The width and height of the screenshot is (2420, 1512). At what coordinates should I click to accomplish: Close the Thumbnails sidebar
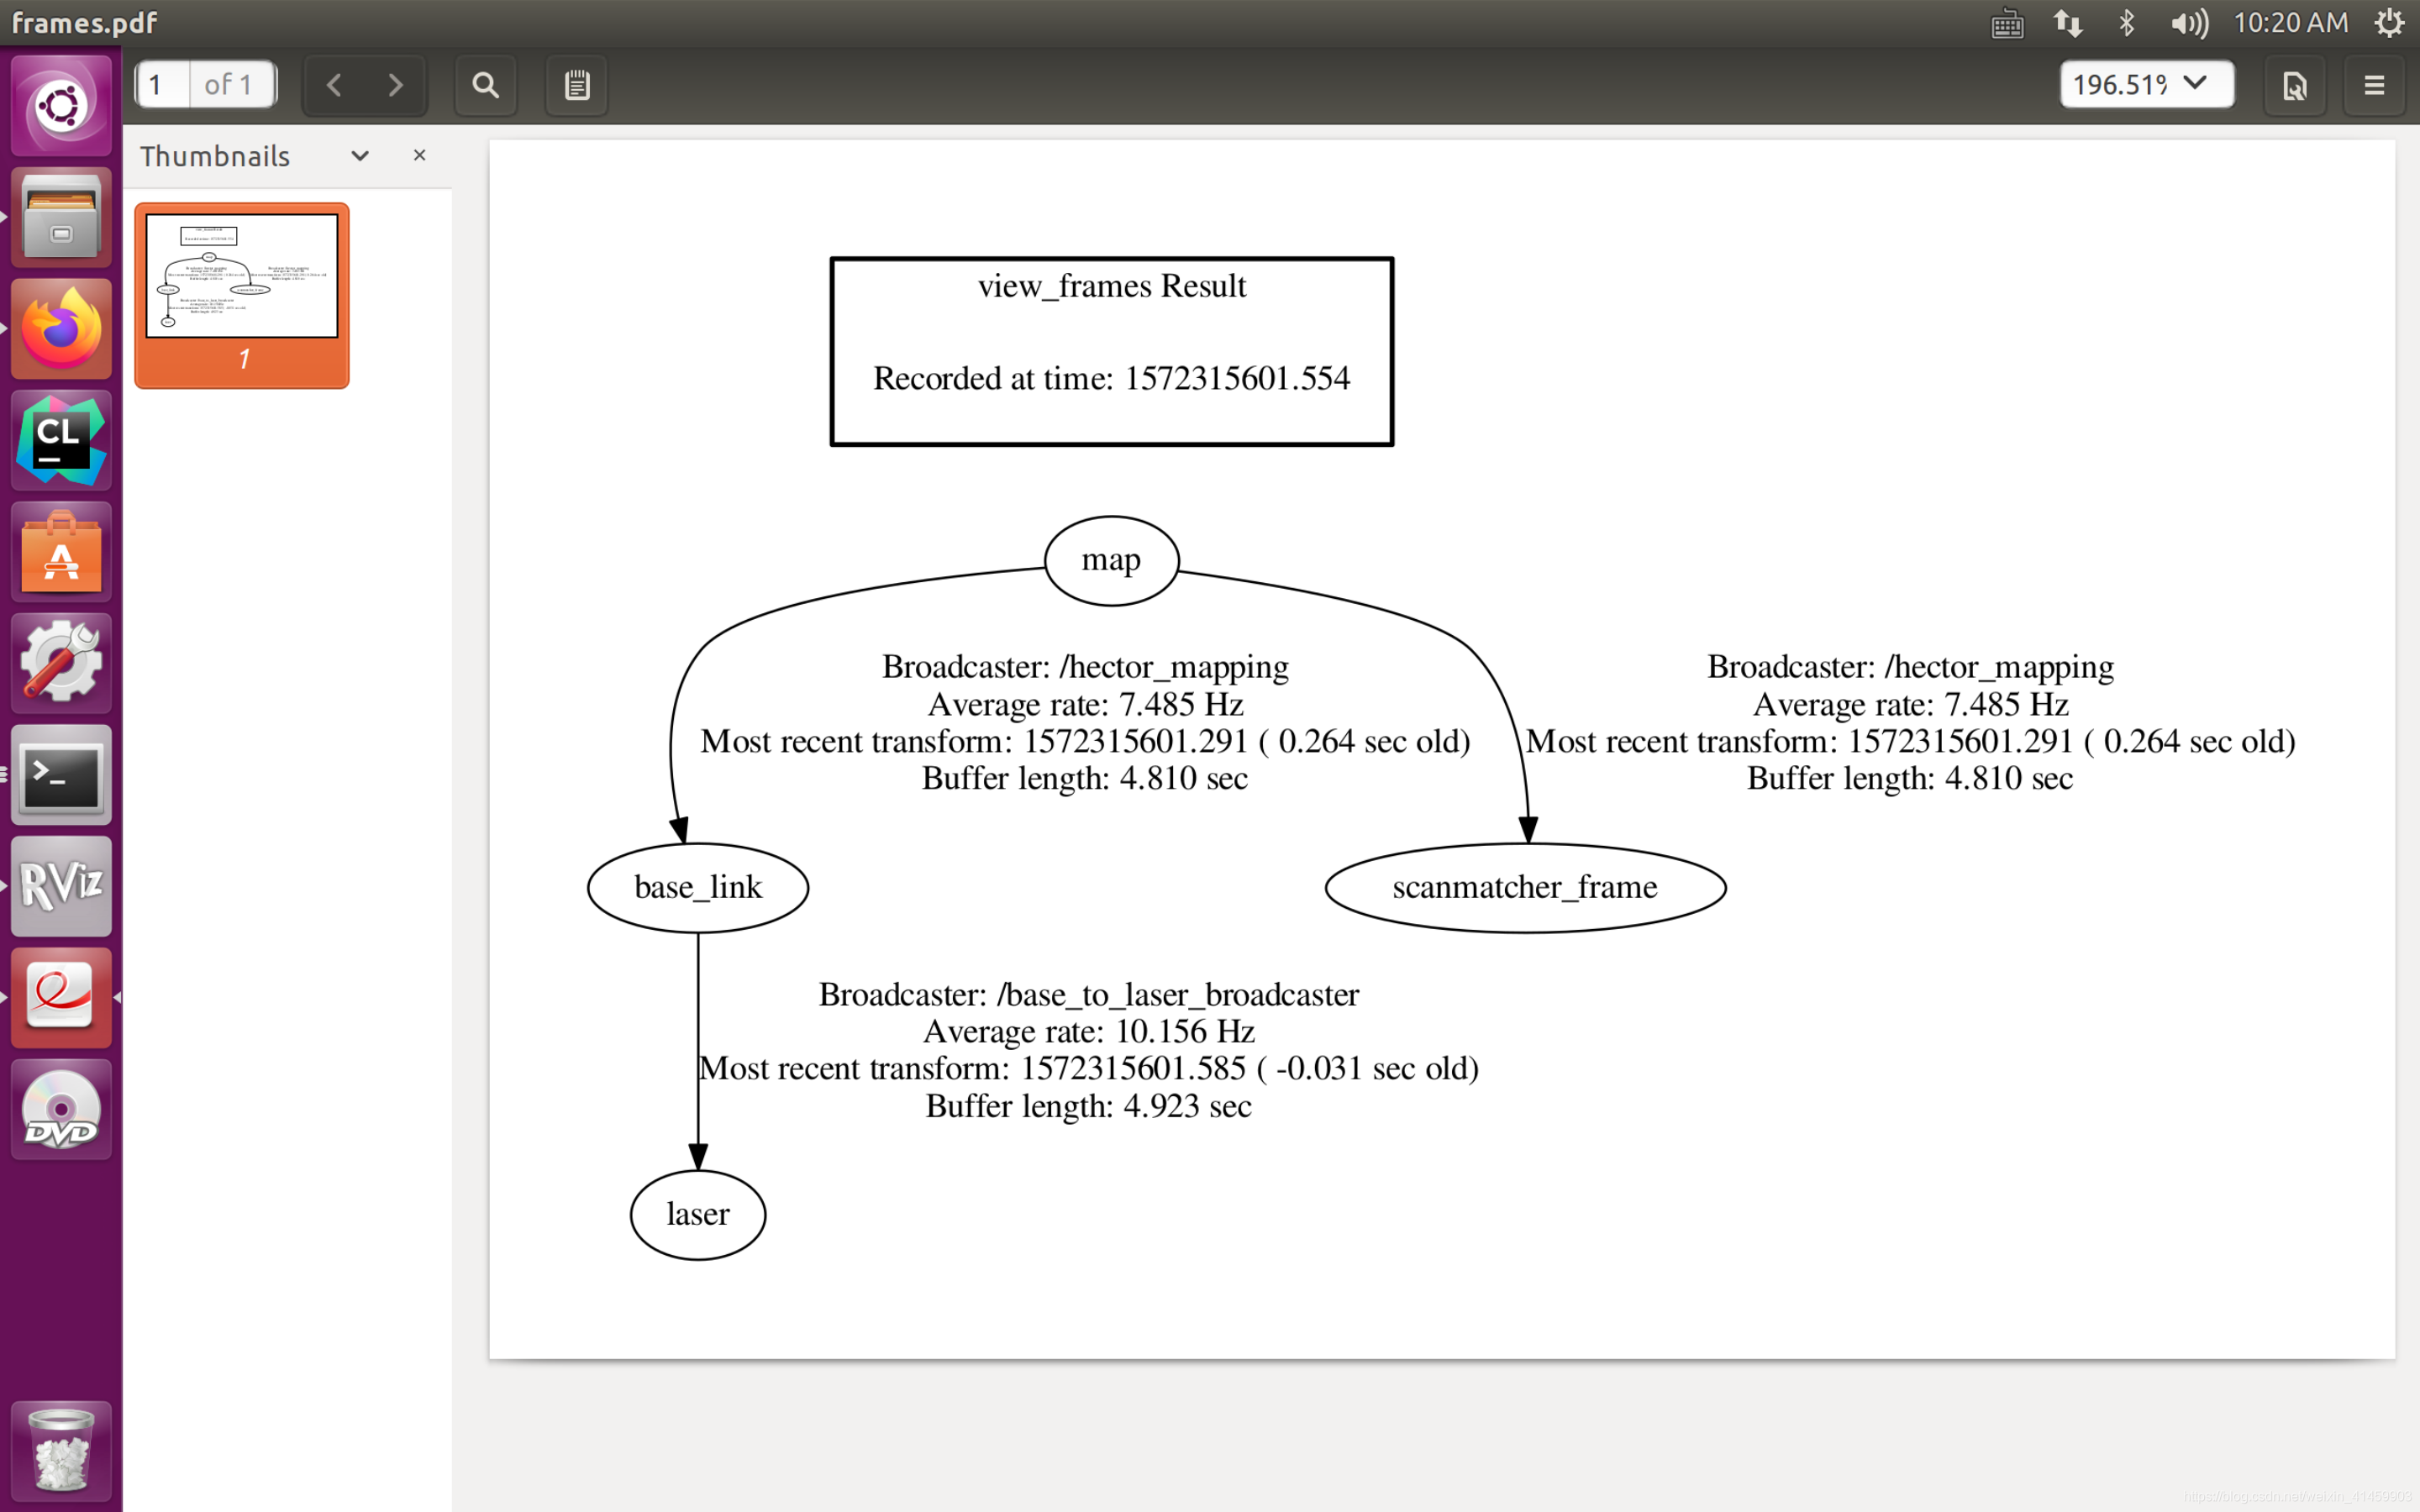(420, 155)
